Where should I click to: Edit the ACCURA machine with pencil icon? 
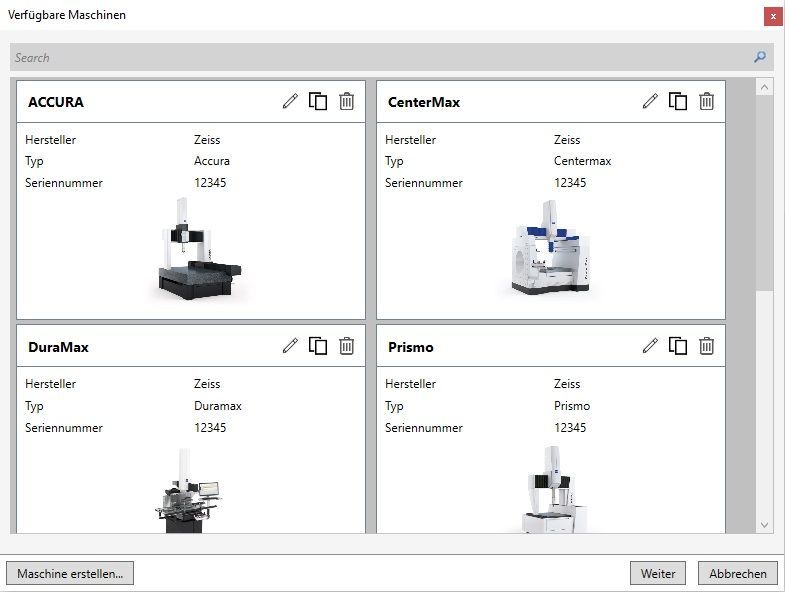pos(290,101)
